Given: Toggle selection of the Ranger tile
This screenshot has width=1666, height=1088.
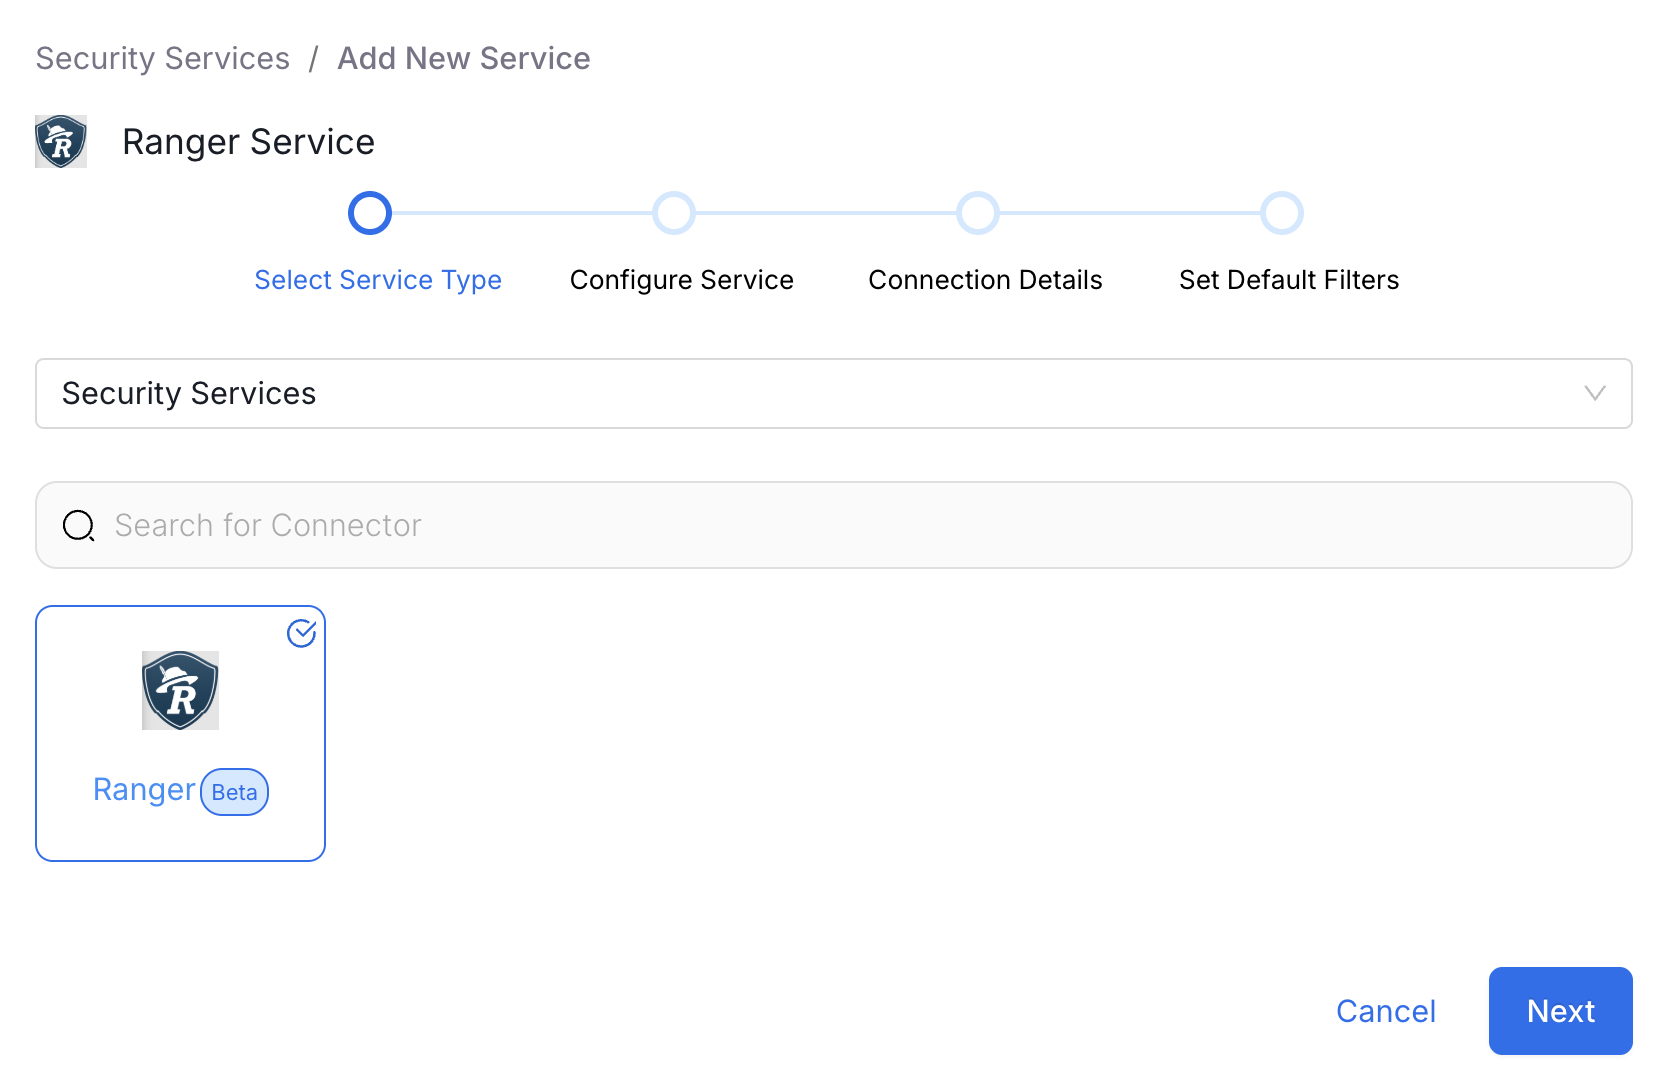Looking at the screenshot, I should (180, 732).
